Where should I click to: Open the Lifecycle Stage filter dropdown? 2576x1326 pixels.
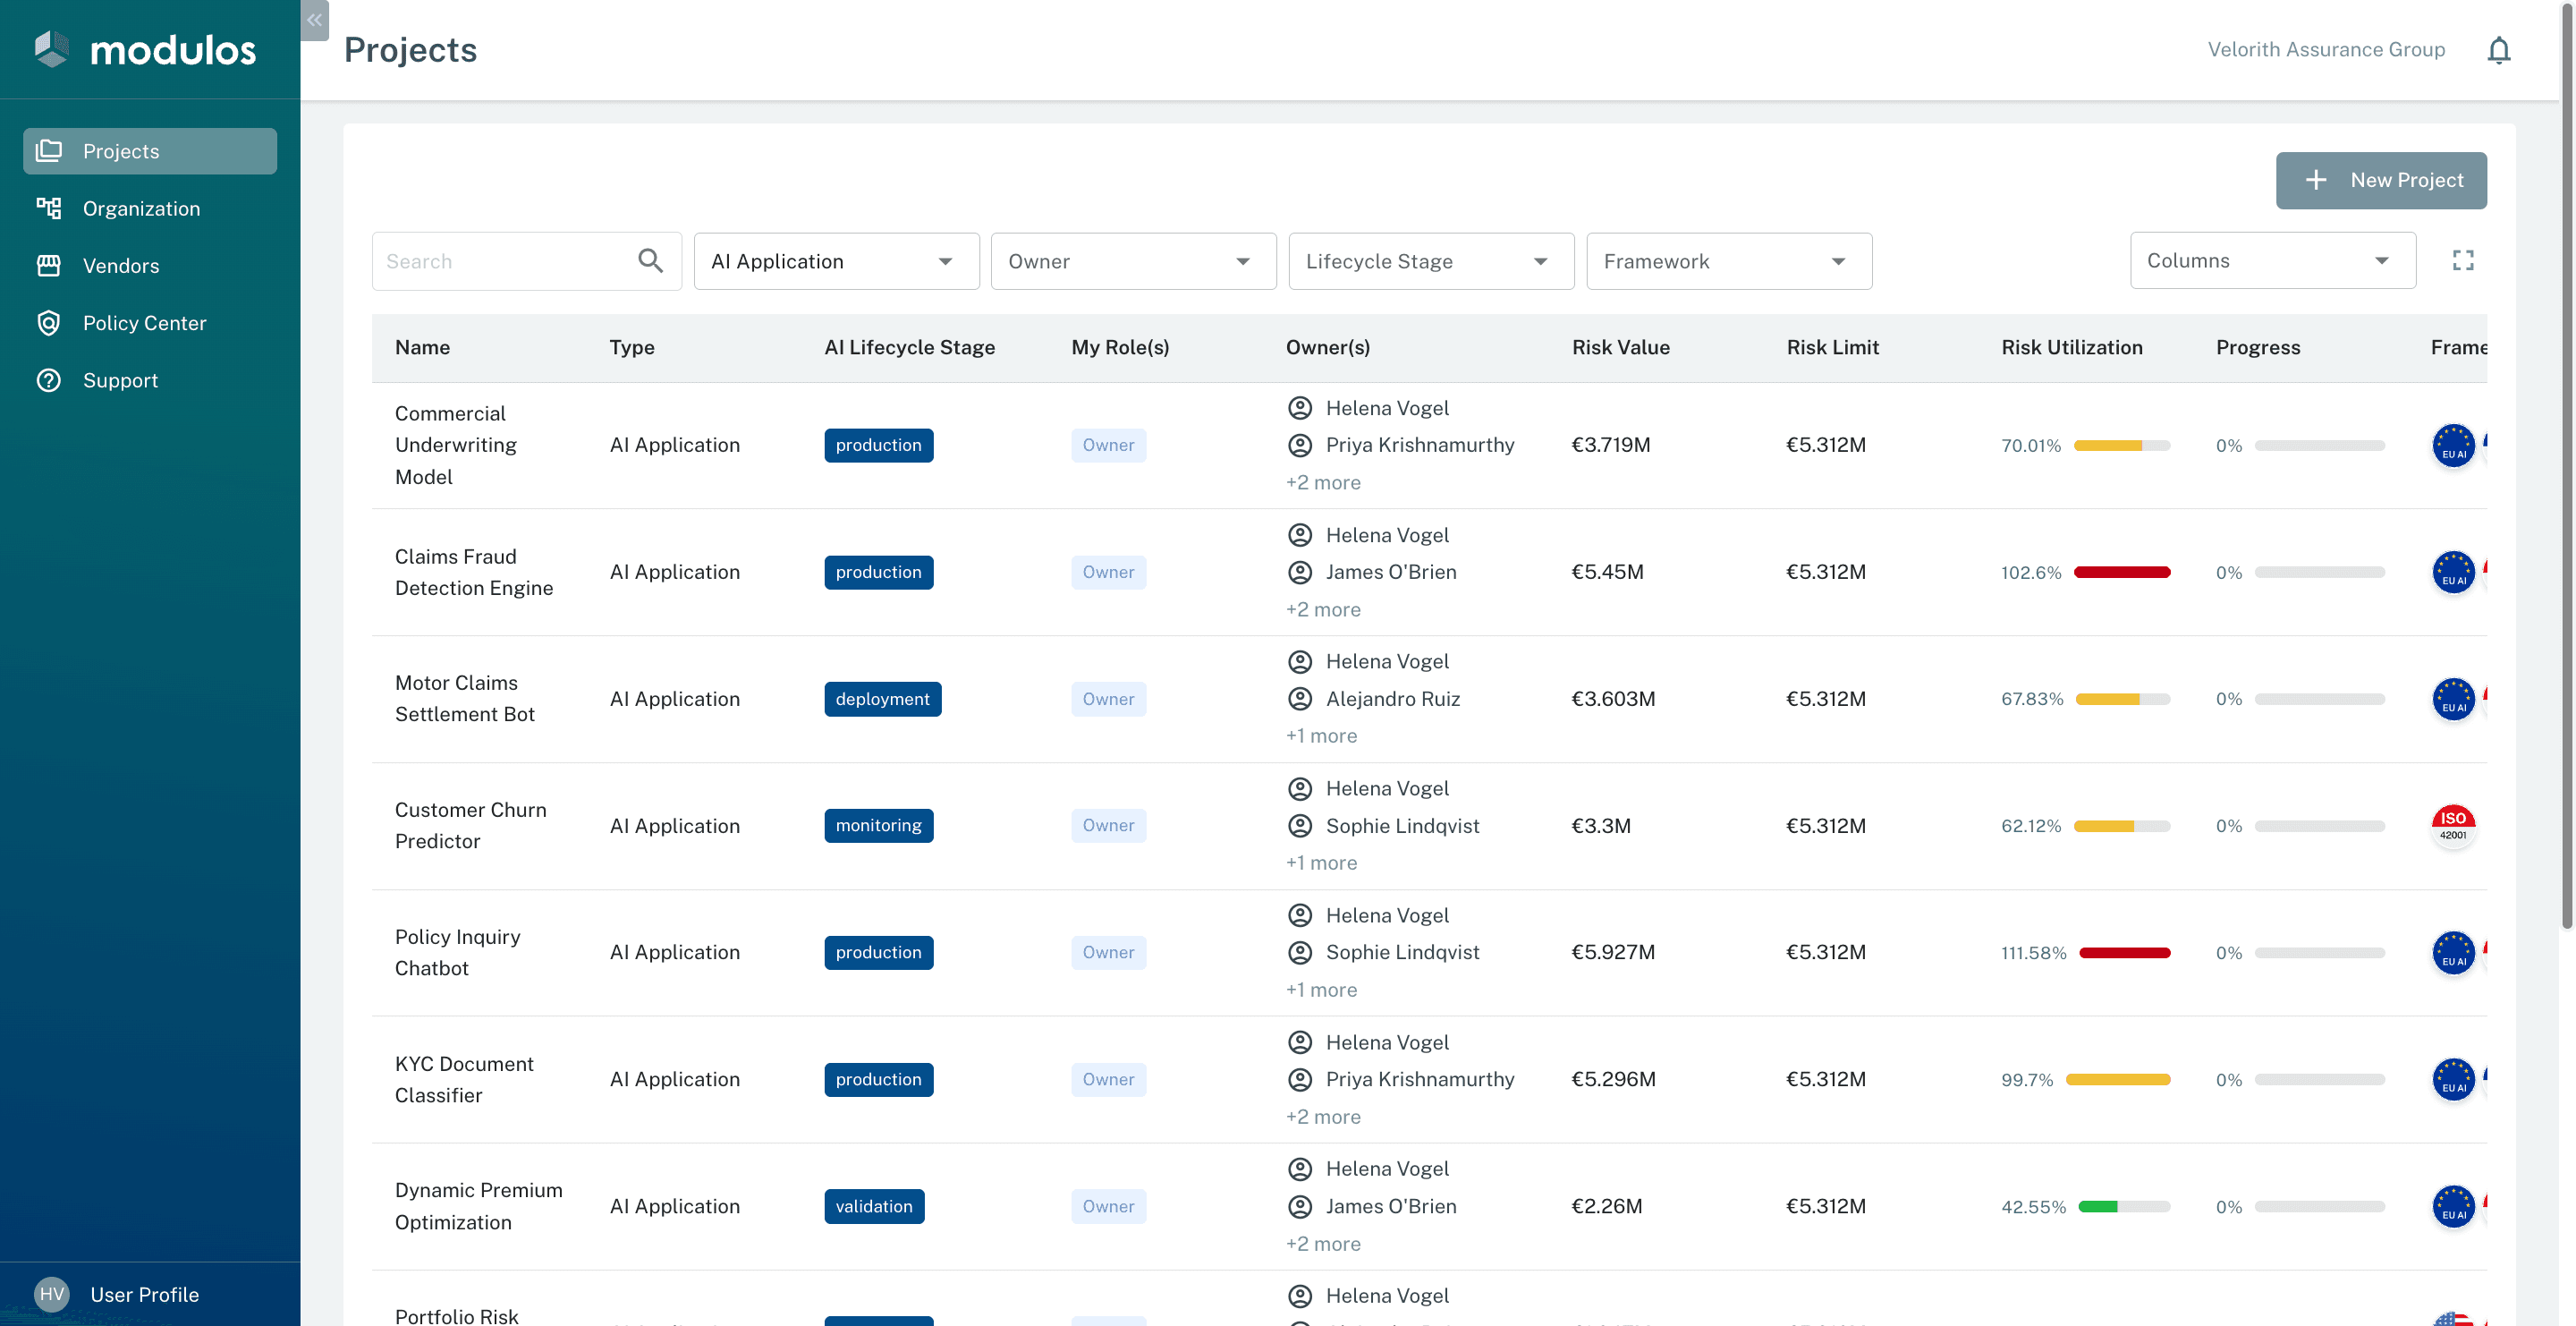point(1431,261)
